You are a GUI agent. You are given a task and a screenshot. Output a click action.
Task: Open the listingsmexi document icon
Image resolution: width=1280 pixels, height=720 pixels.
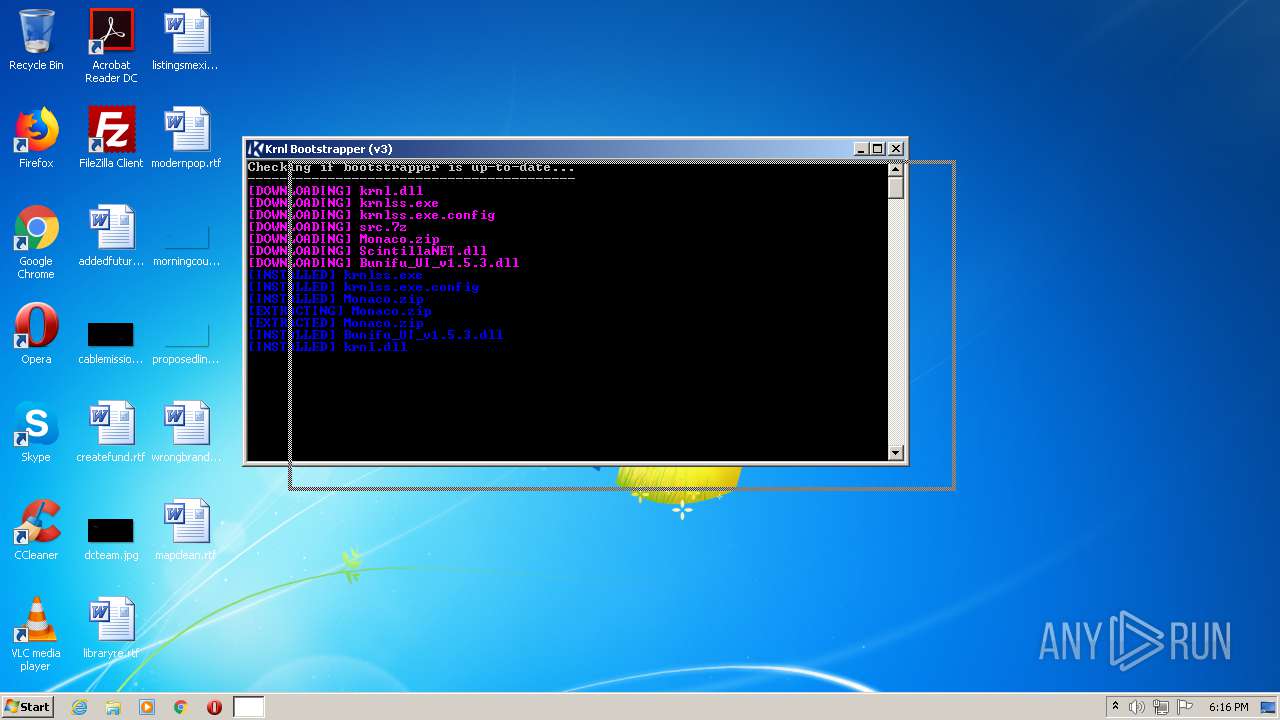186,41
